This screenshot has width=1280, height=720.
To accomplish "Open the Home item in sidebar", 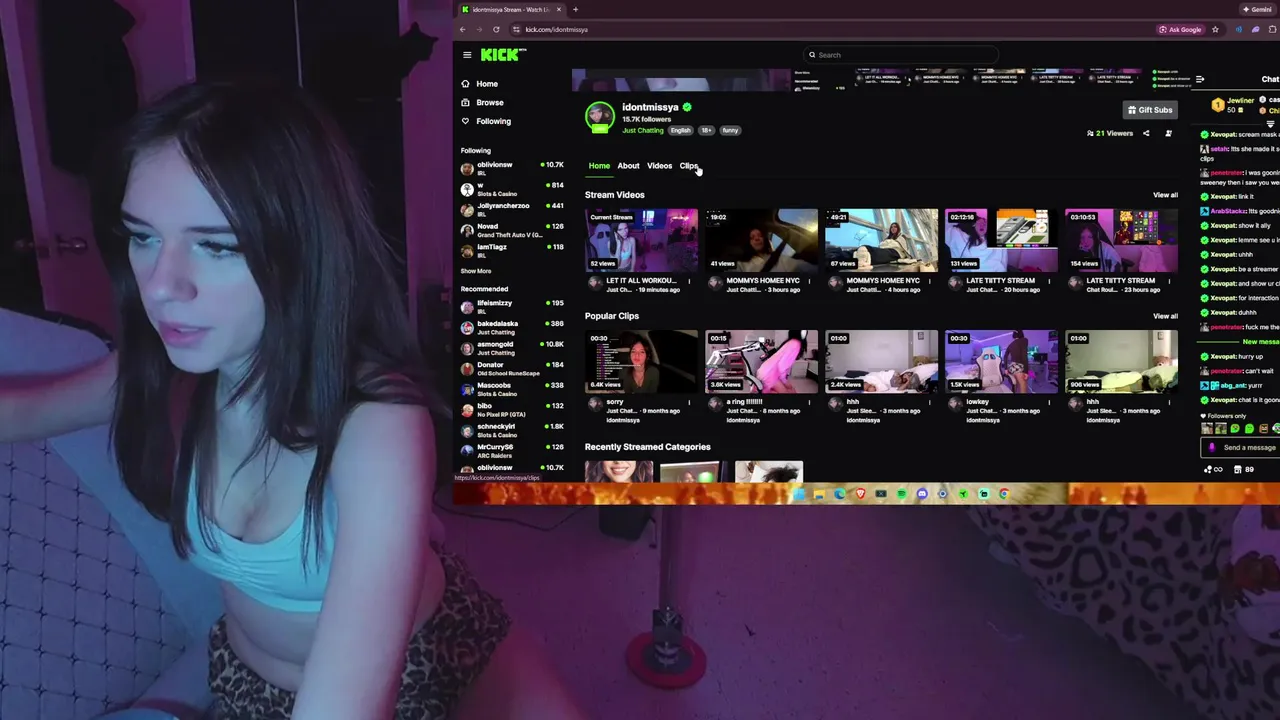I will [479, 84].
